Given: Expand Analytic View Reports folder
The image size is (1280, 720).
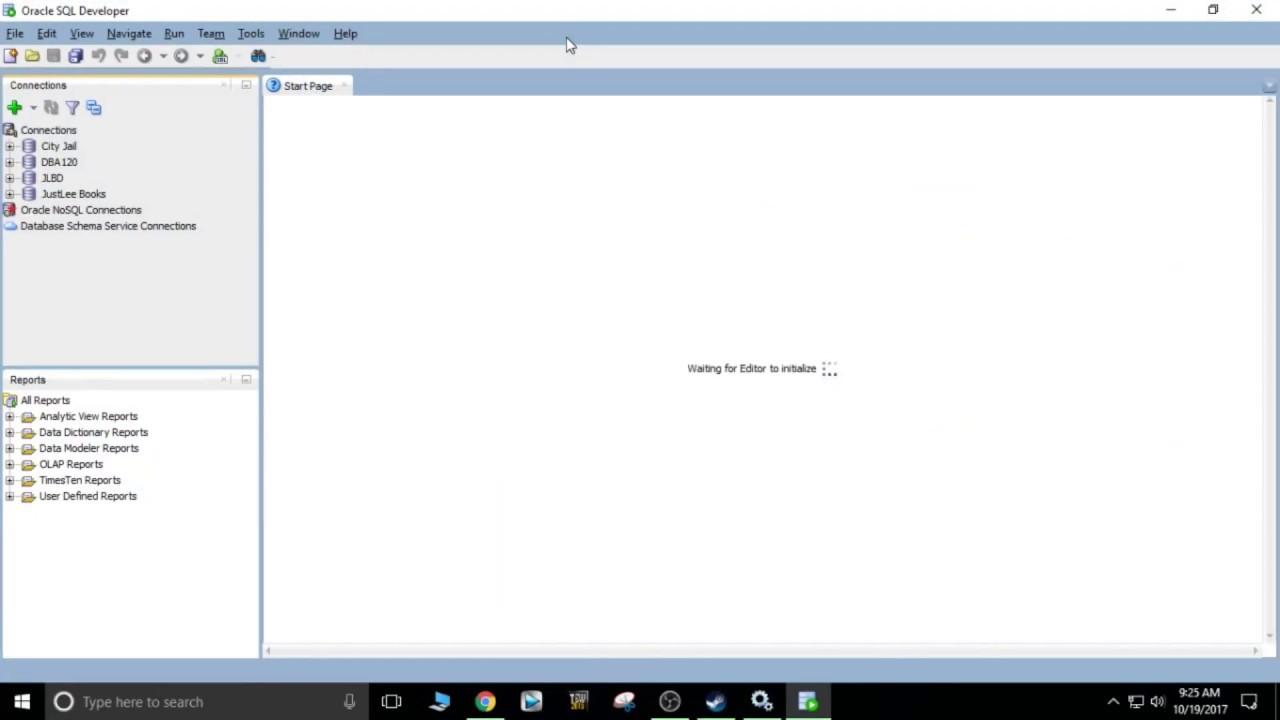Looking at the screenshot, I should click(10, 416).
